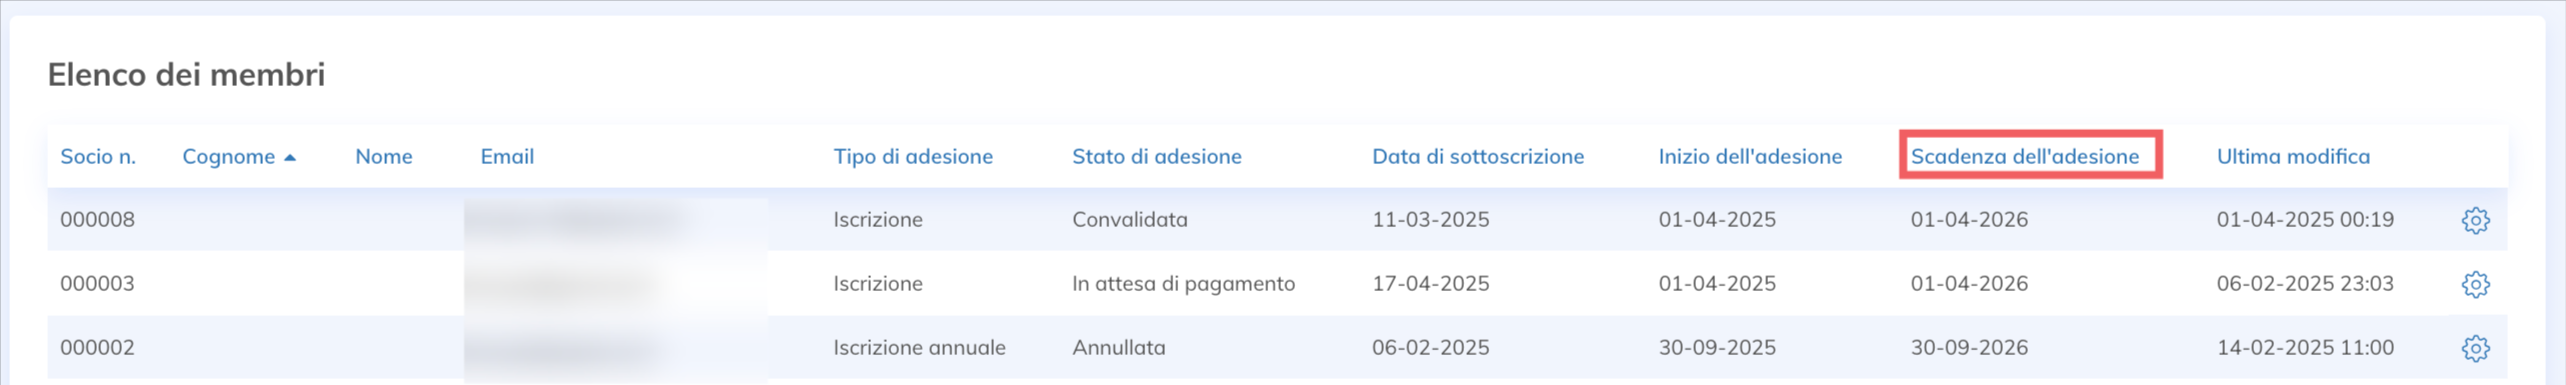Viewport: 2566px width, 385px height.
Task: Open settings gear for member 000002
Action: click(x=2475, y=348)
